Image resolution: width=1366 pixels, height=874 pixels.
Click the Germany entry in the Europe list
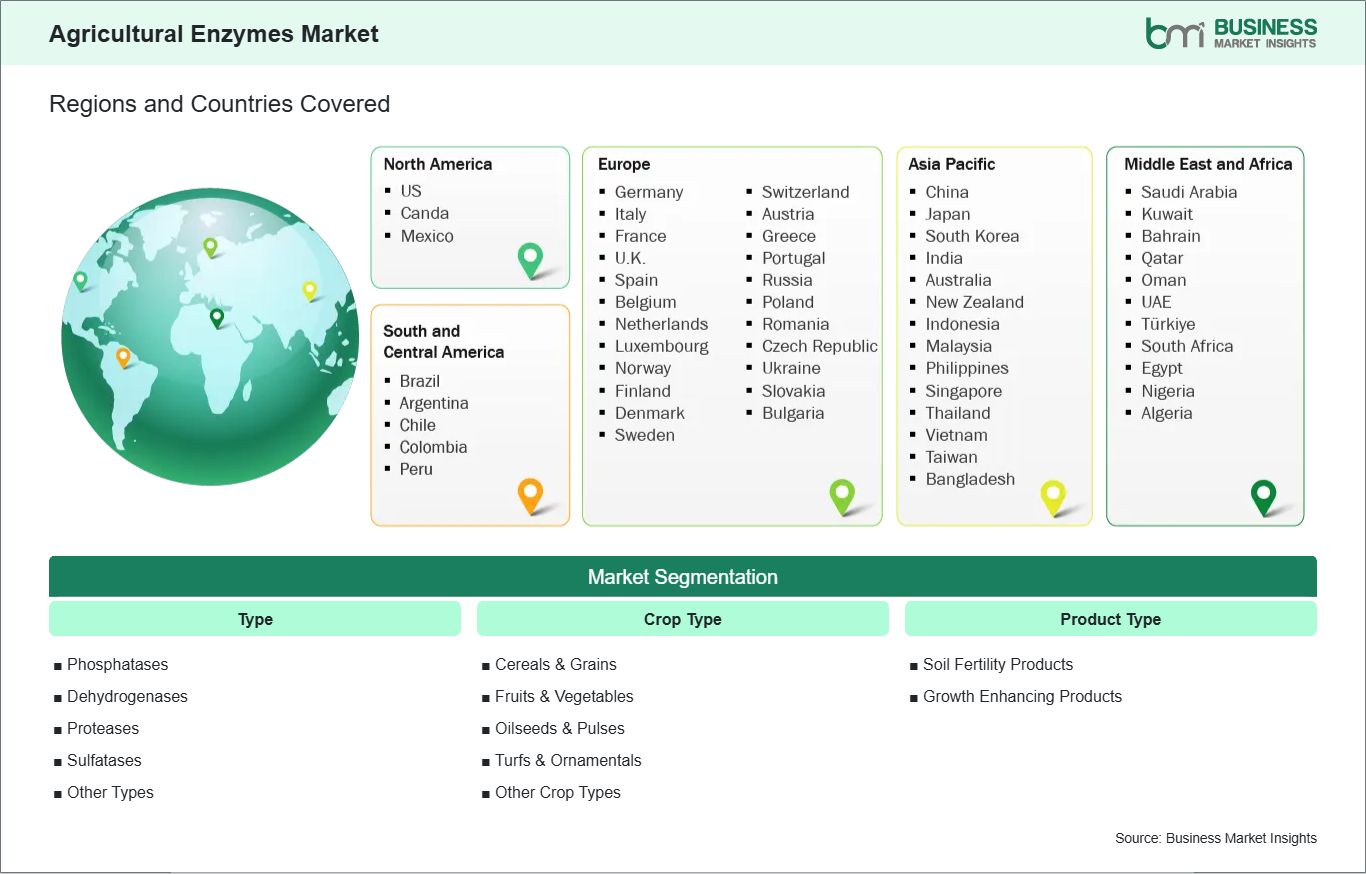(x=649, y=192)
